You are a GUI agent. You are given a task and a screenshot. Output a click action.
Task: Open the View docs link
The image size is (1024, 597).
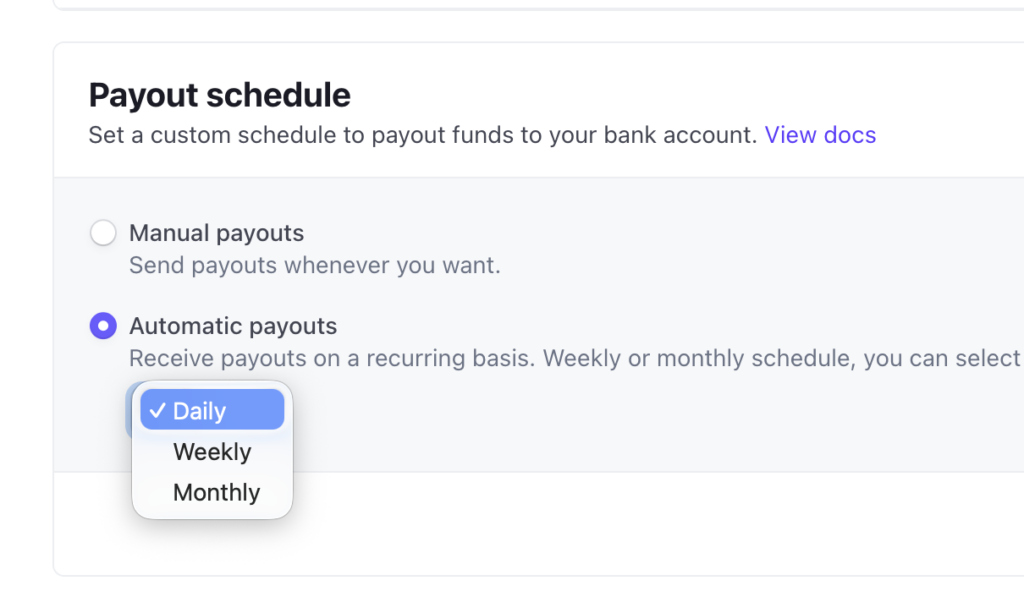820,135
